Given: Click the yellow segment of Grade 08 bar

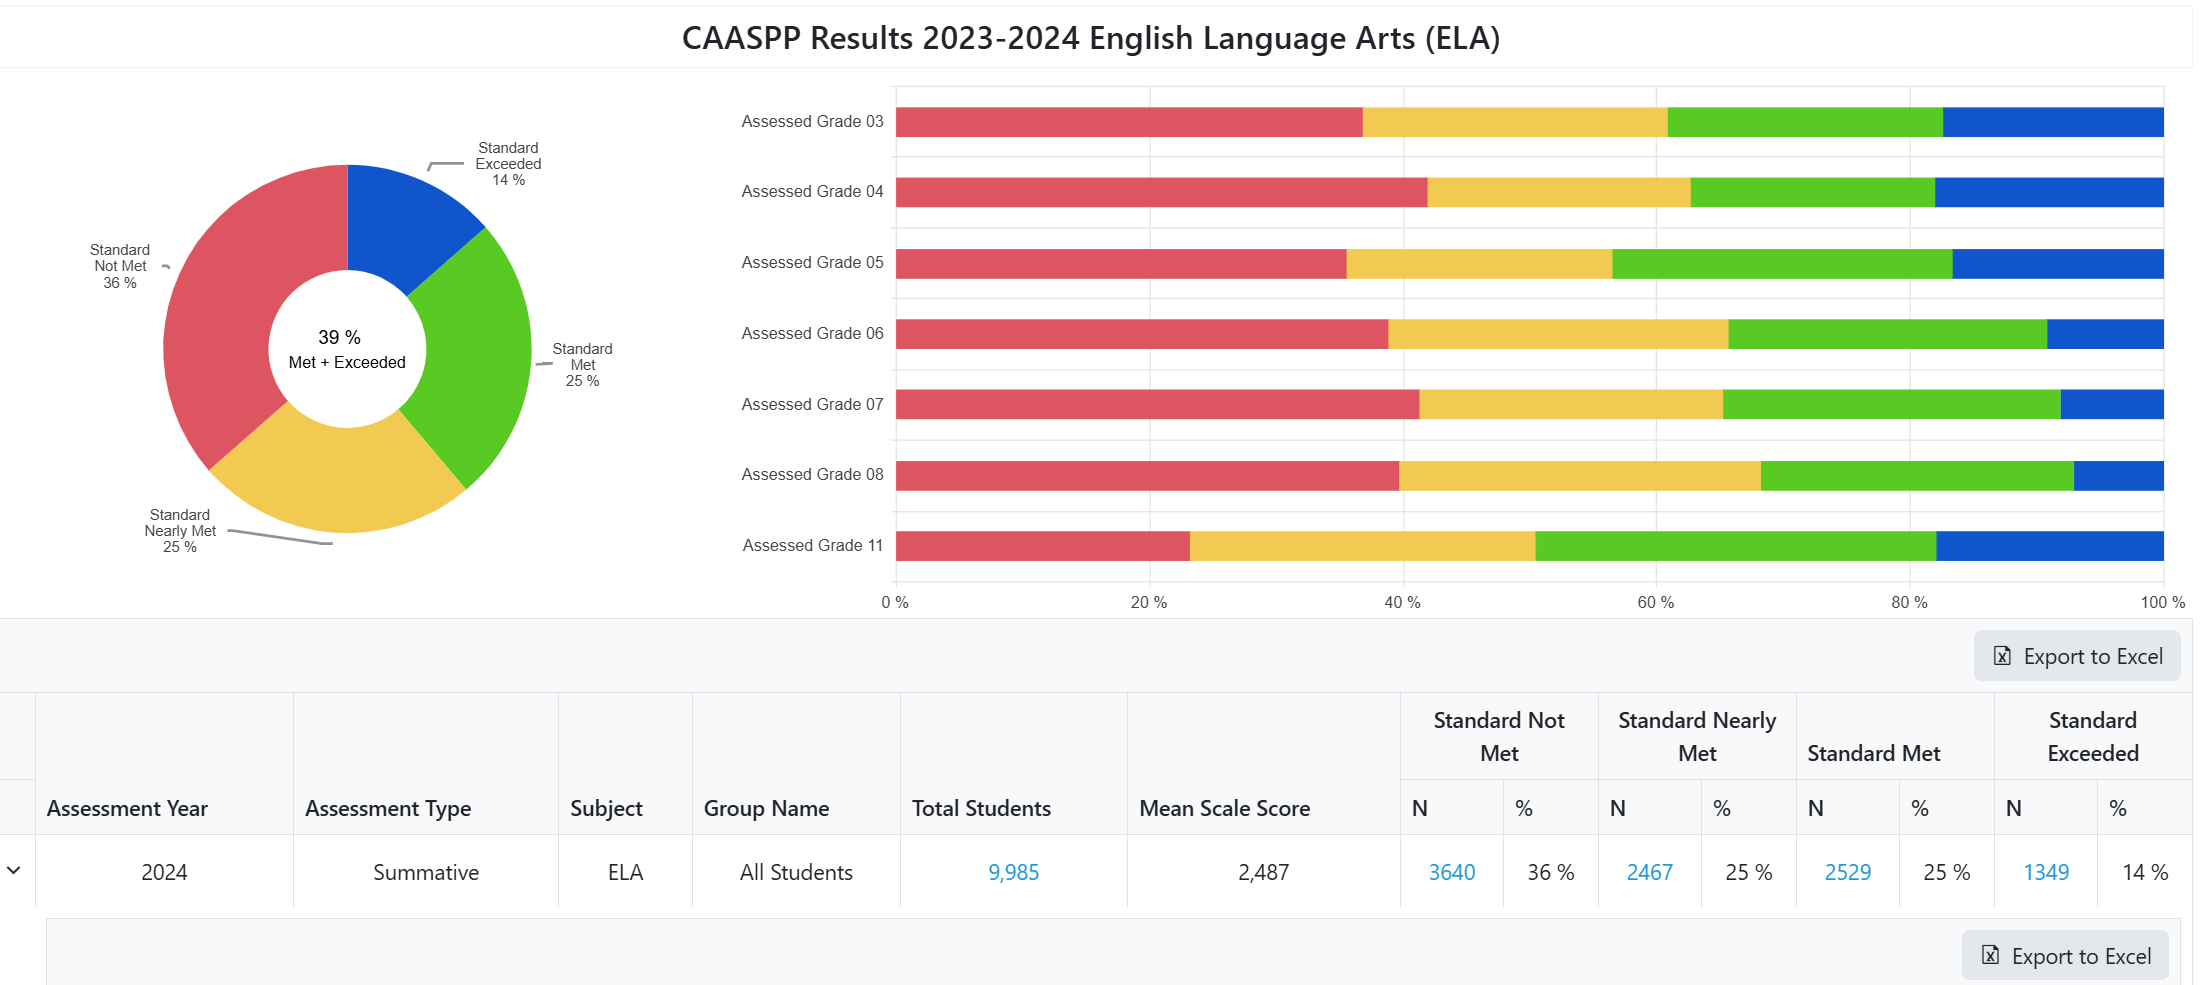Looking at the screenshot, I should pos(1580,476).
